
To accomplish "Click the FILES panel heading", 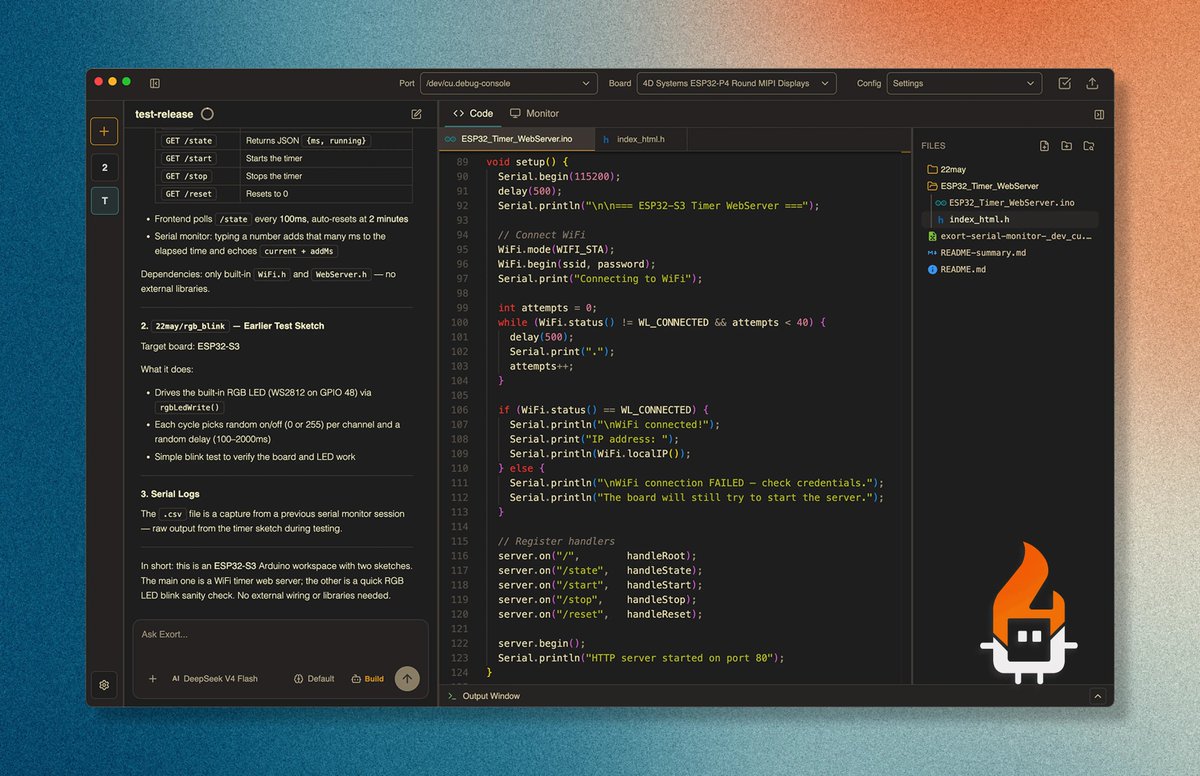I will pyautogui.click(x=933, y=146).
